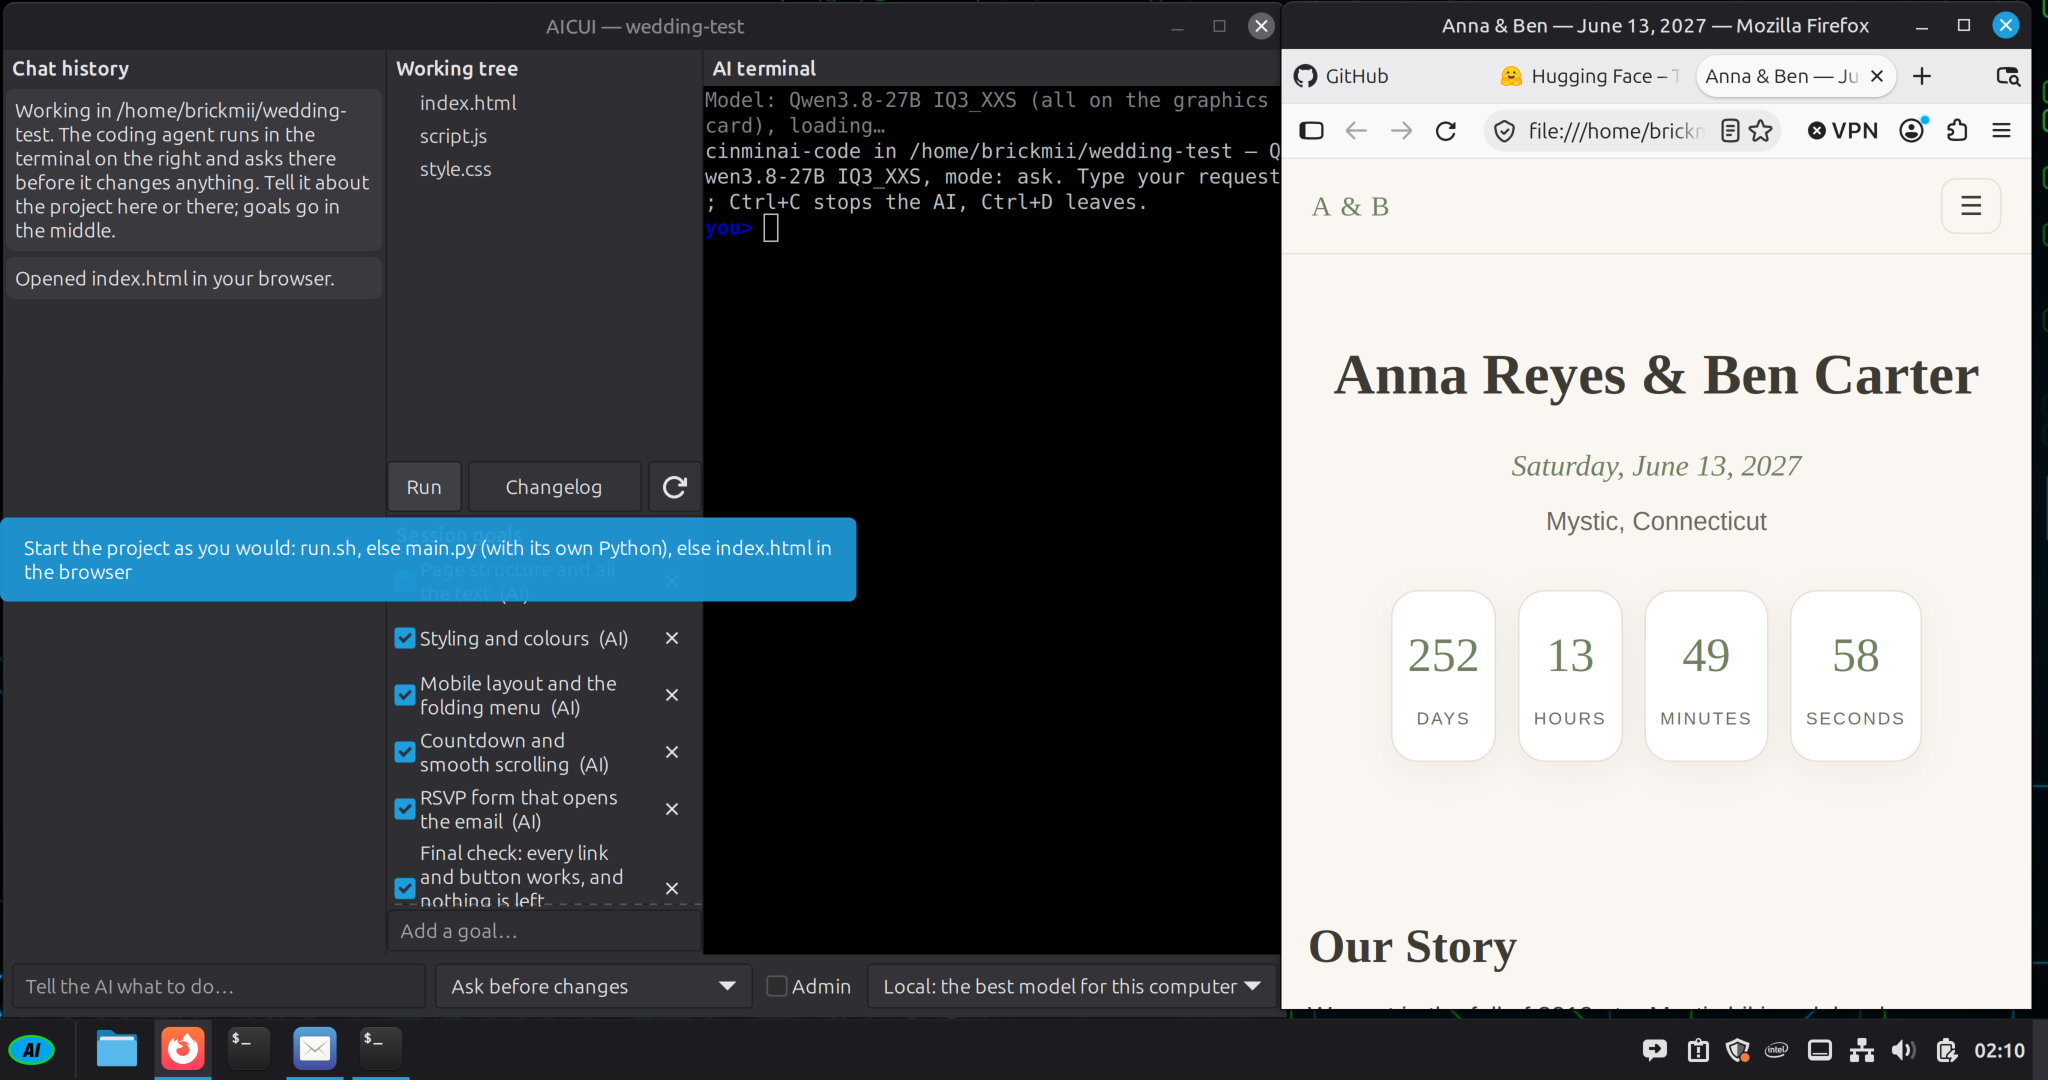Click the SECONDS countdown card
This screenshot has width=2048, height=1080.
click(1856, 676)
